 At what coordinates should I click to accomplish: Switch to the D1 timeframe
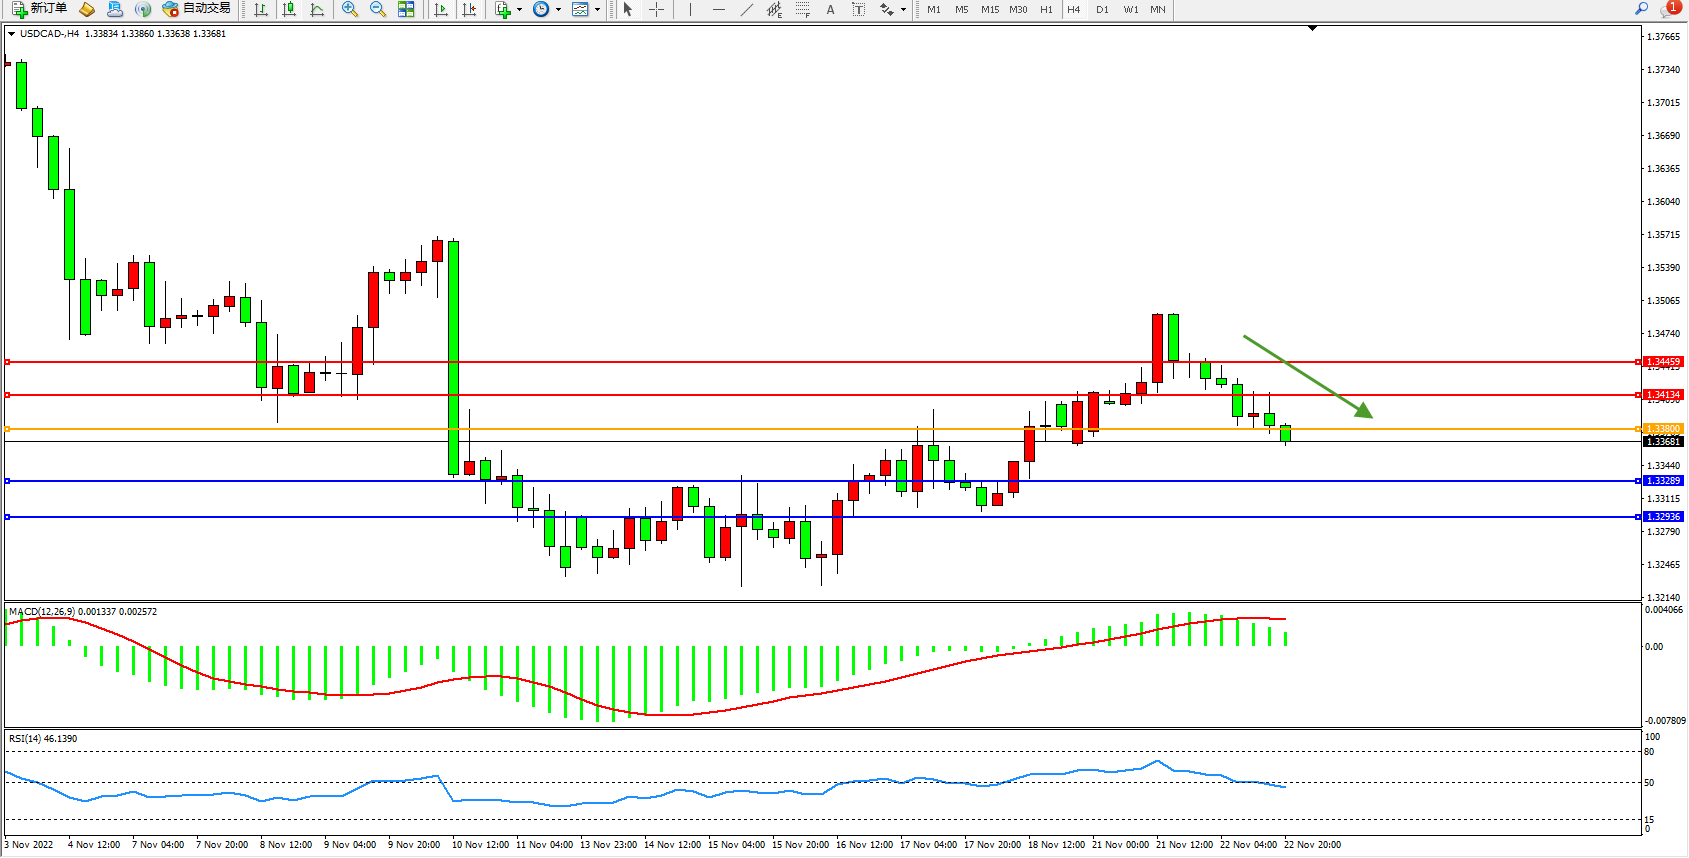[x=1102, y=9]
